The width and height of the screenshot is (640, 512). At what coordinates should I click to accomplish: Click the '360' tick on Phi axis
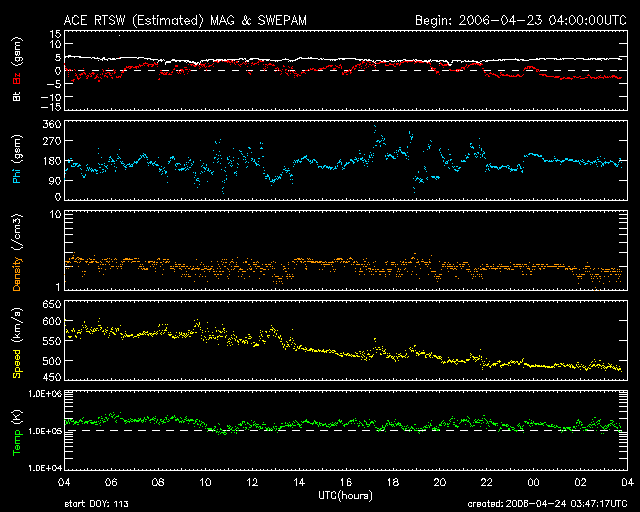click(x=52, y=124)
